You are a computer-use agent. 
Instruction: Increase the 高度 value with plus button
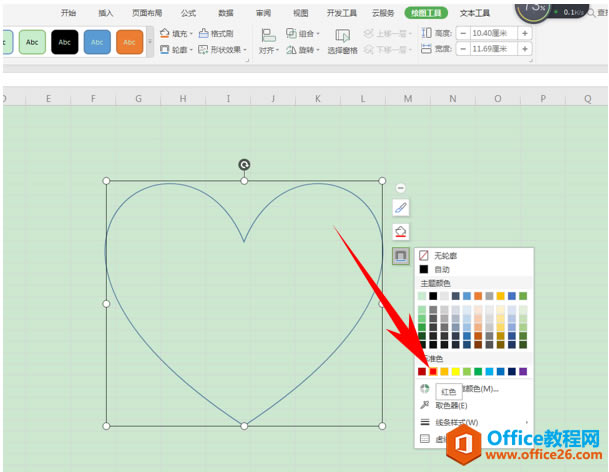point(525,33)
